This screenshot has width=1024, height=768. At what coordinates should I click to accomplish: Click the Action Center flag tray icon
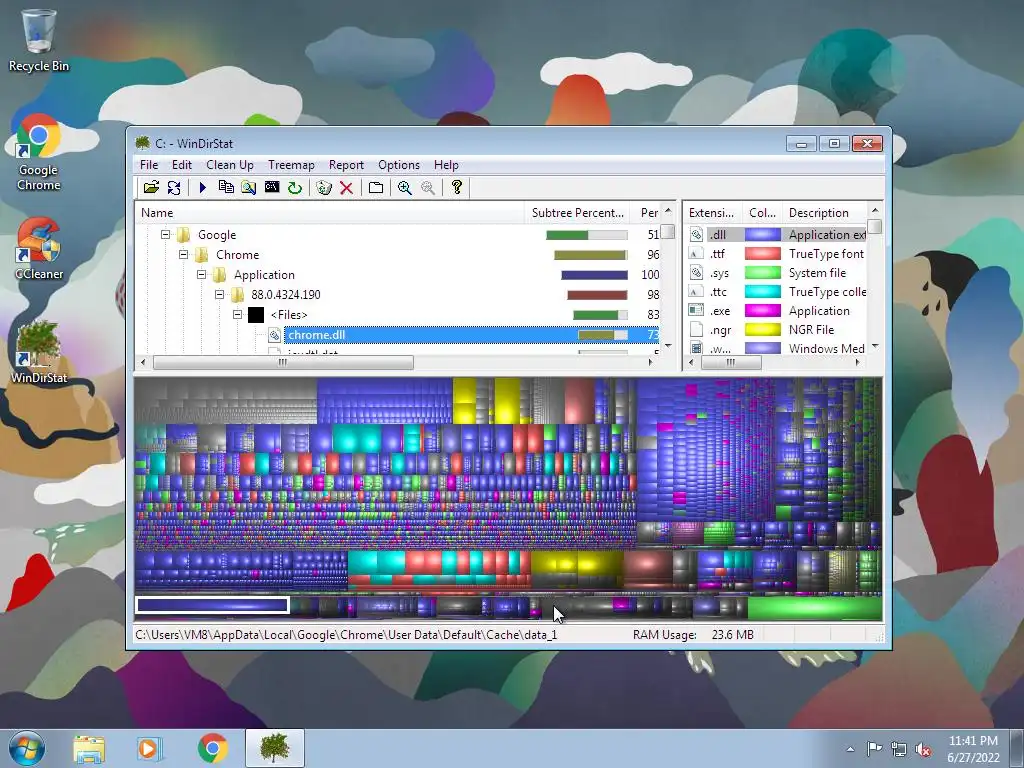[x=874, y=749]
